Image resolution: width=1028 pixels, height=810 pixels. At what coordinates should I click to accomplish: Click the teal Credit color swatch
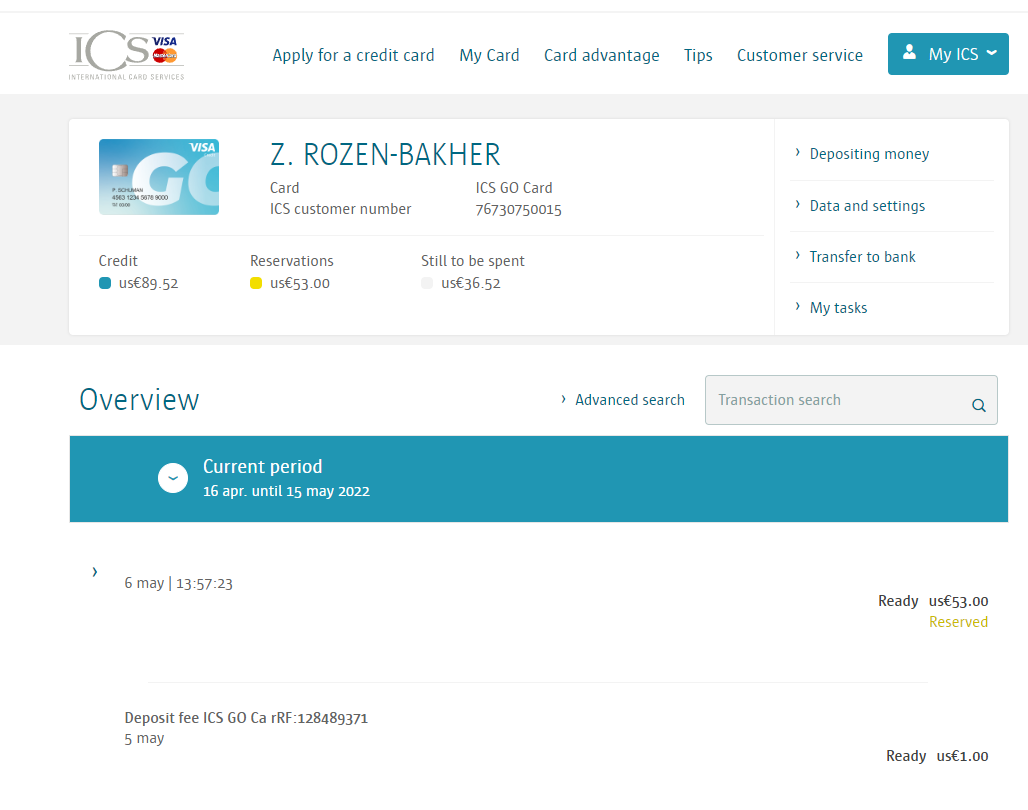(x=105, y=283)
